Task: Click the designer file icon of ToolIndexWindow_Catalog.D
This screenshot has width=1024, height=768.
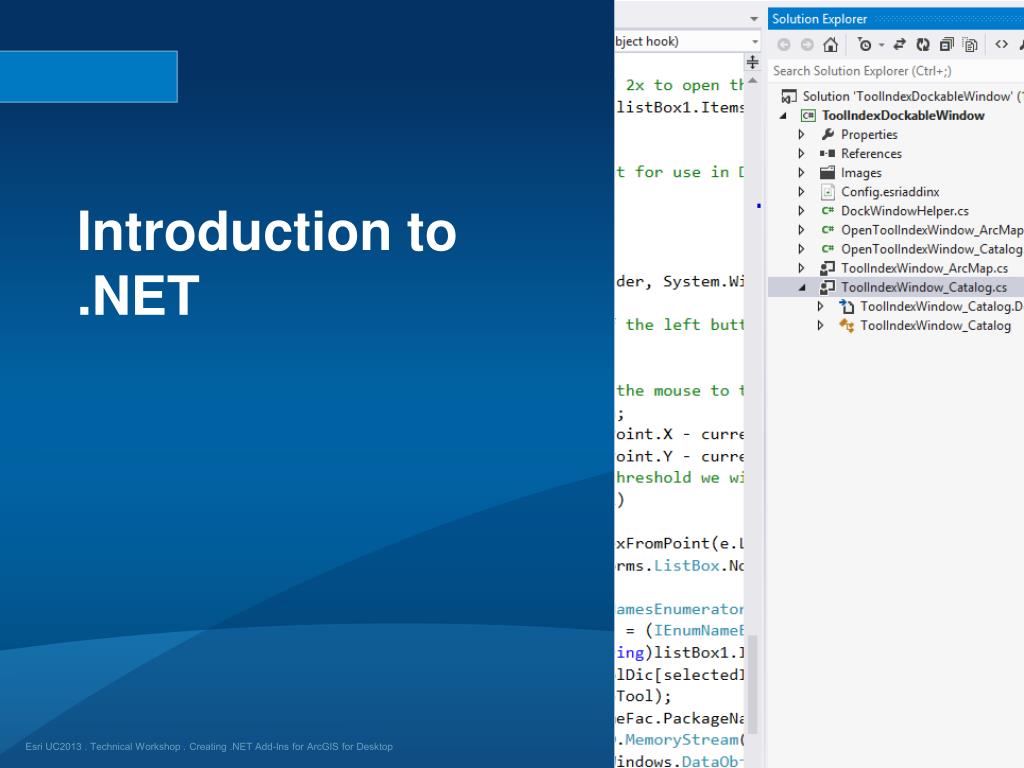Action: coord(846,306)
